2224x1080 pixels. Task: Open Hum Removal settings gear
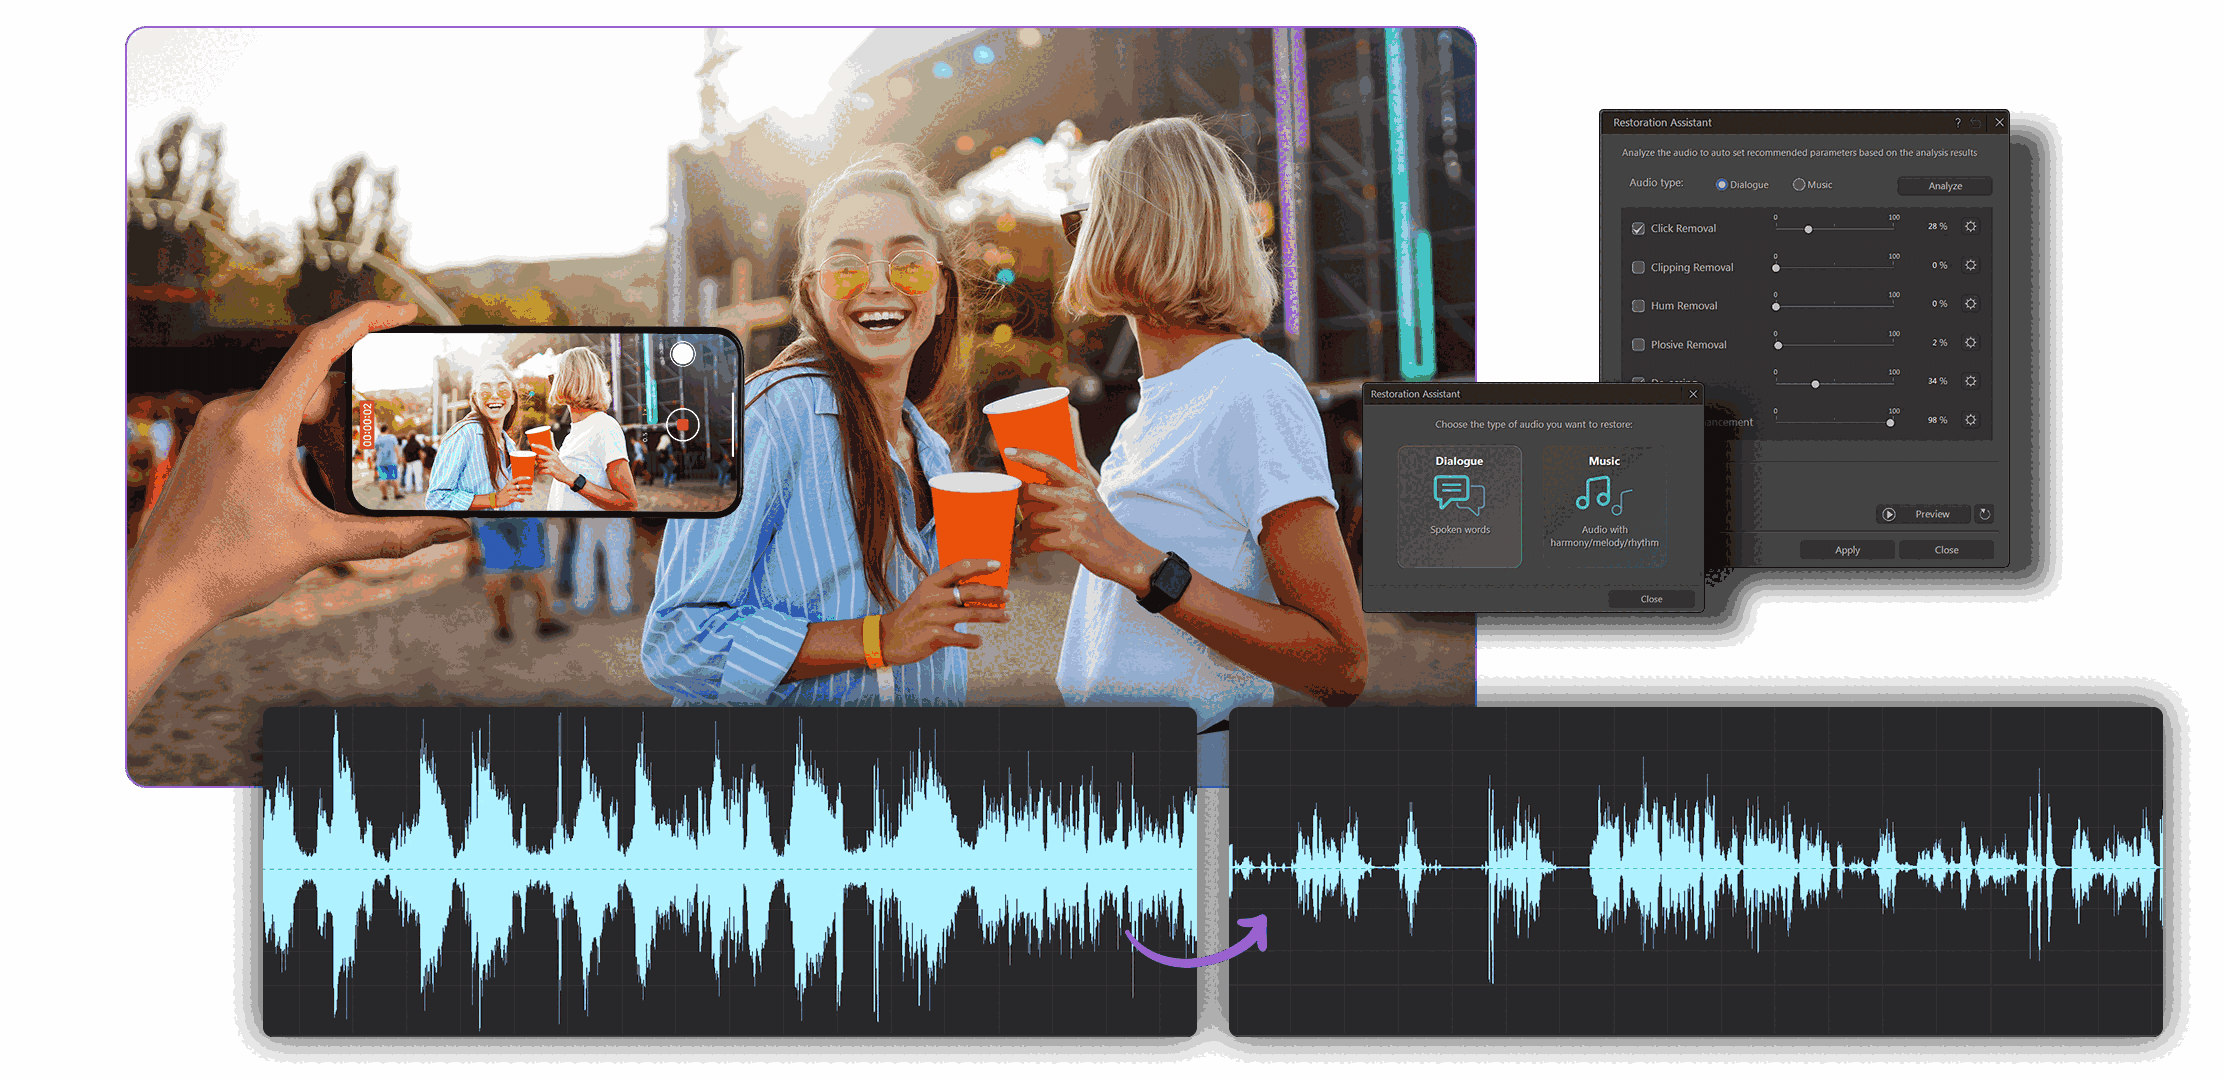1970,304
